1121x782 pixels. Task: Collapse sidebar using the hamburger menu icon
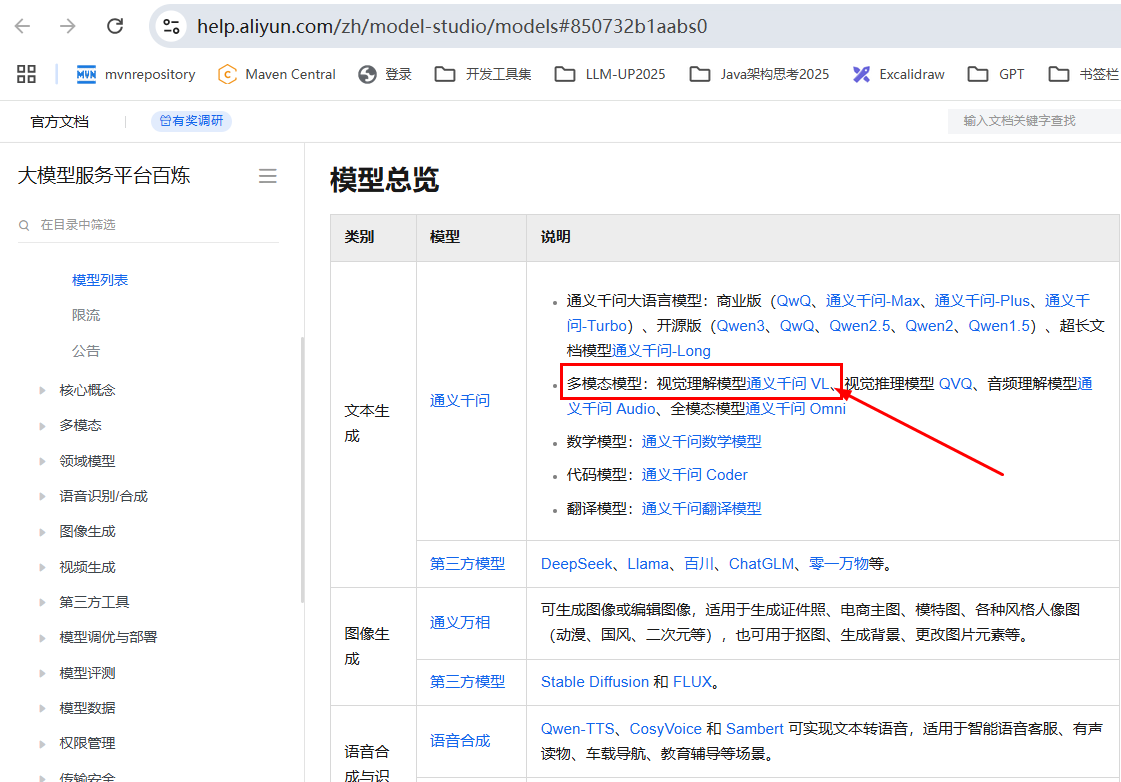tap(267, 176)
